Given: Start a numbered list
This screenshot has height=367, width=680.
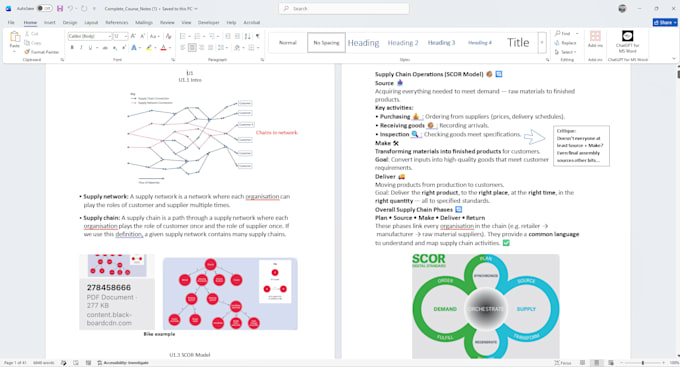Looking at the screenshot, I should [197, 36].
